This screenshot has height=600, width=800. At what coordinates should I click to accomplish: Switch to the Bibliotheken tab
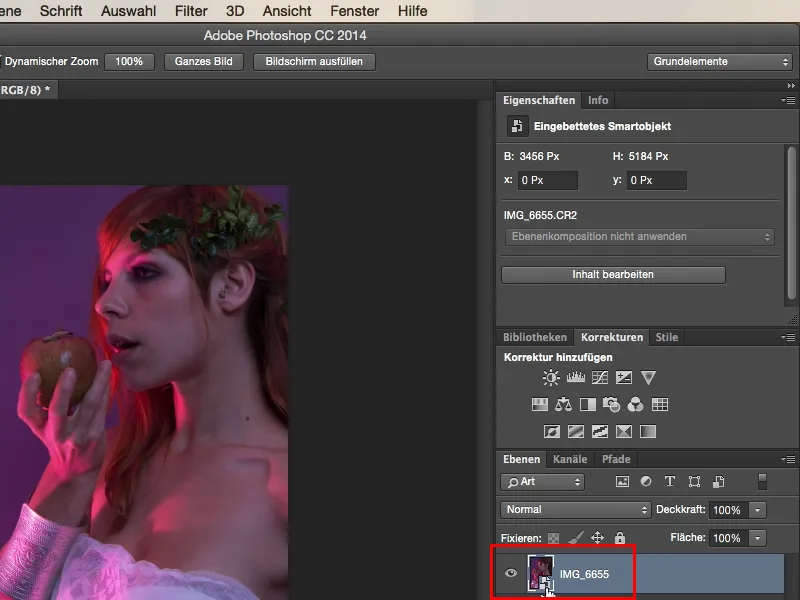coord(535,337)
